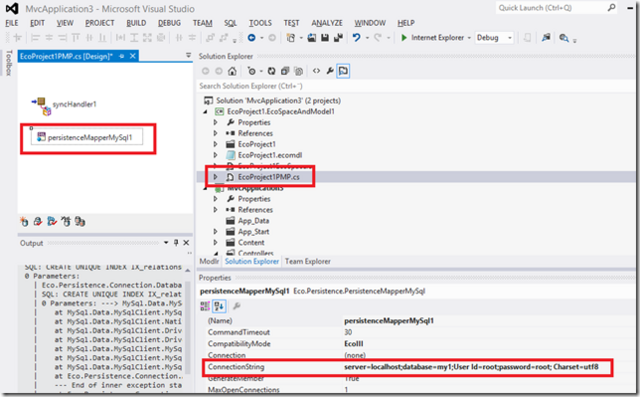640x397 pixels.
Task: Open the ANALYZE menu
Action: pos(327,23)
